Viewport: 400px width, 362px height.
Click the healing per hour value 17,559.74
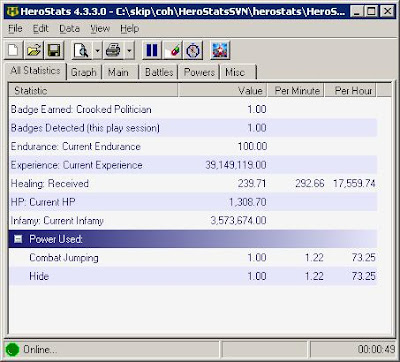point(354,183)
